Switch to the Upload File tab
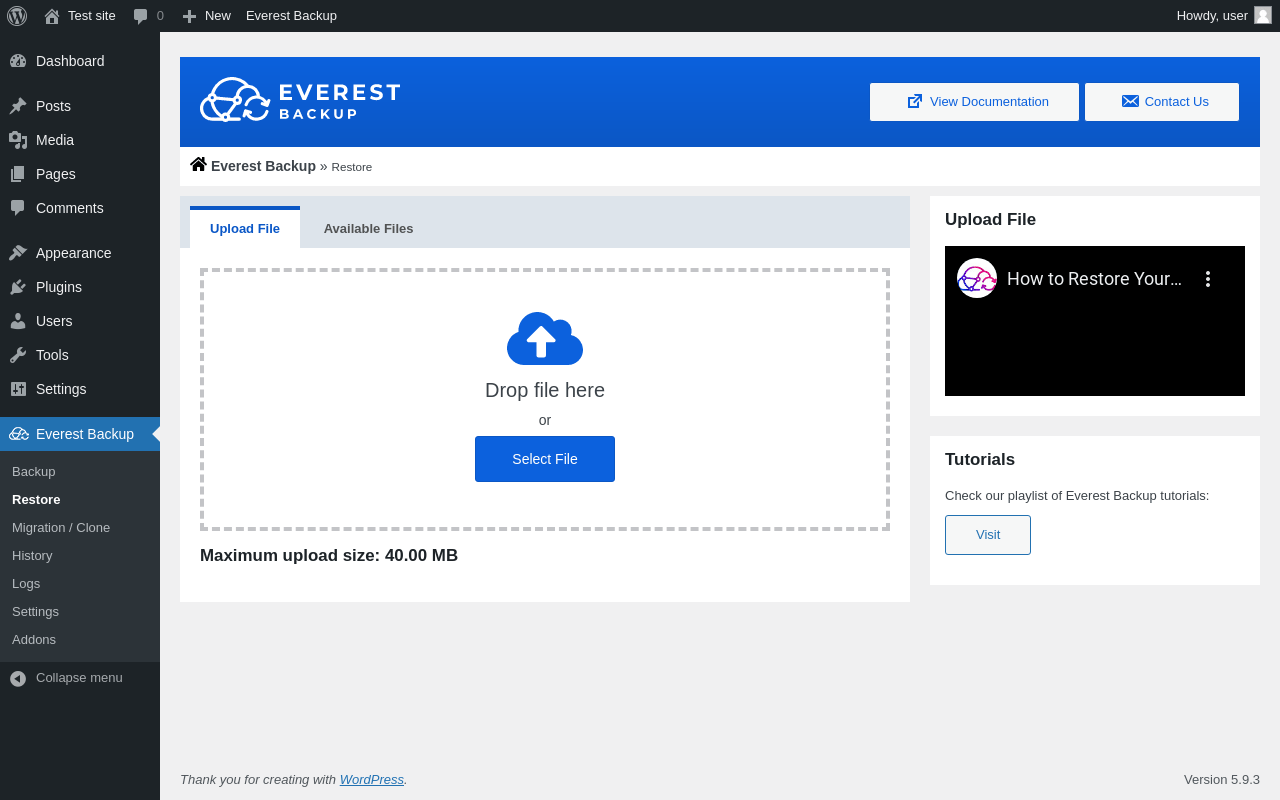The height and width of the screenshot is (800, 1280). pyautogui.click(x=245, y=228)
